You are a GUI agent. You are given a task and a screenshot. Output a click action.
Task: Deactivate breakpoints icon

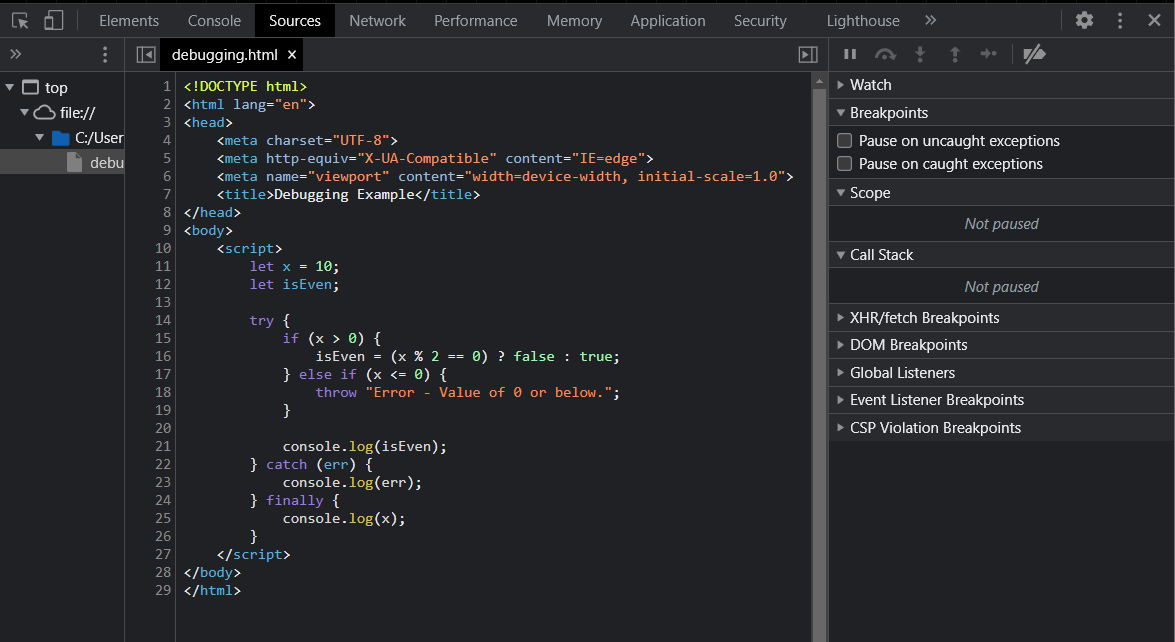(x=1034, y=54)
